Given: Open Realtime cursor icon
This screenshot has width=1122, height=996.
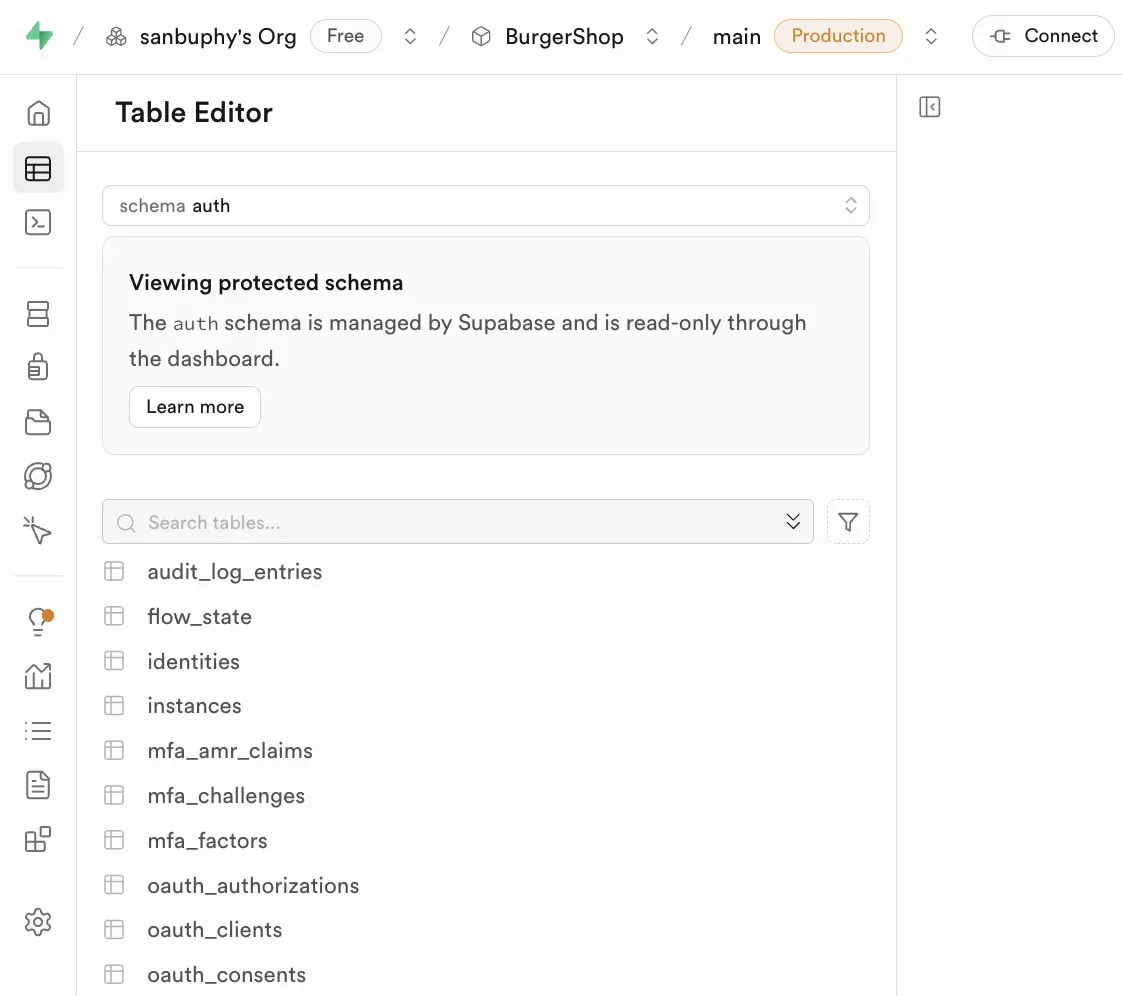Looking at the screenshot, I should point(38,530).
